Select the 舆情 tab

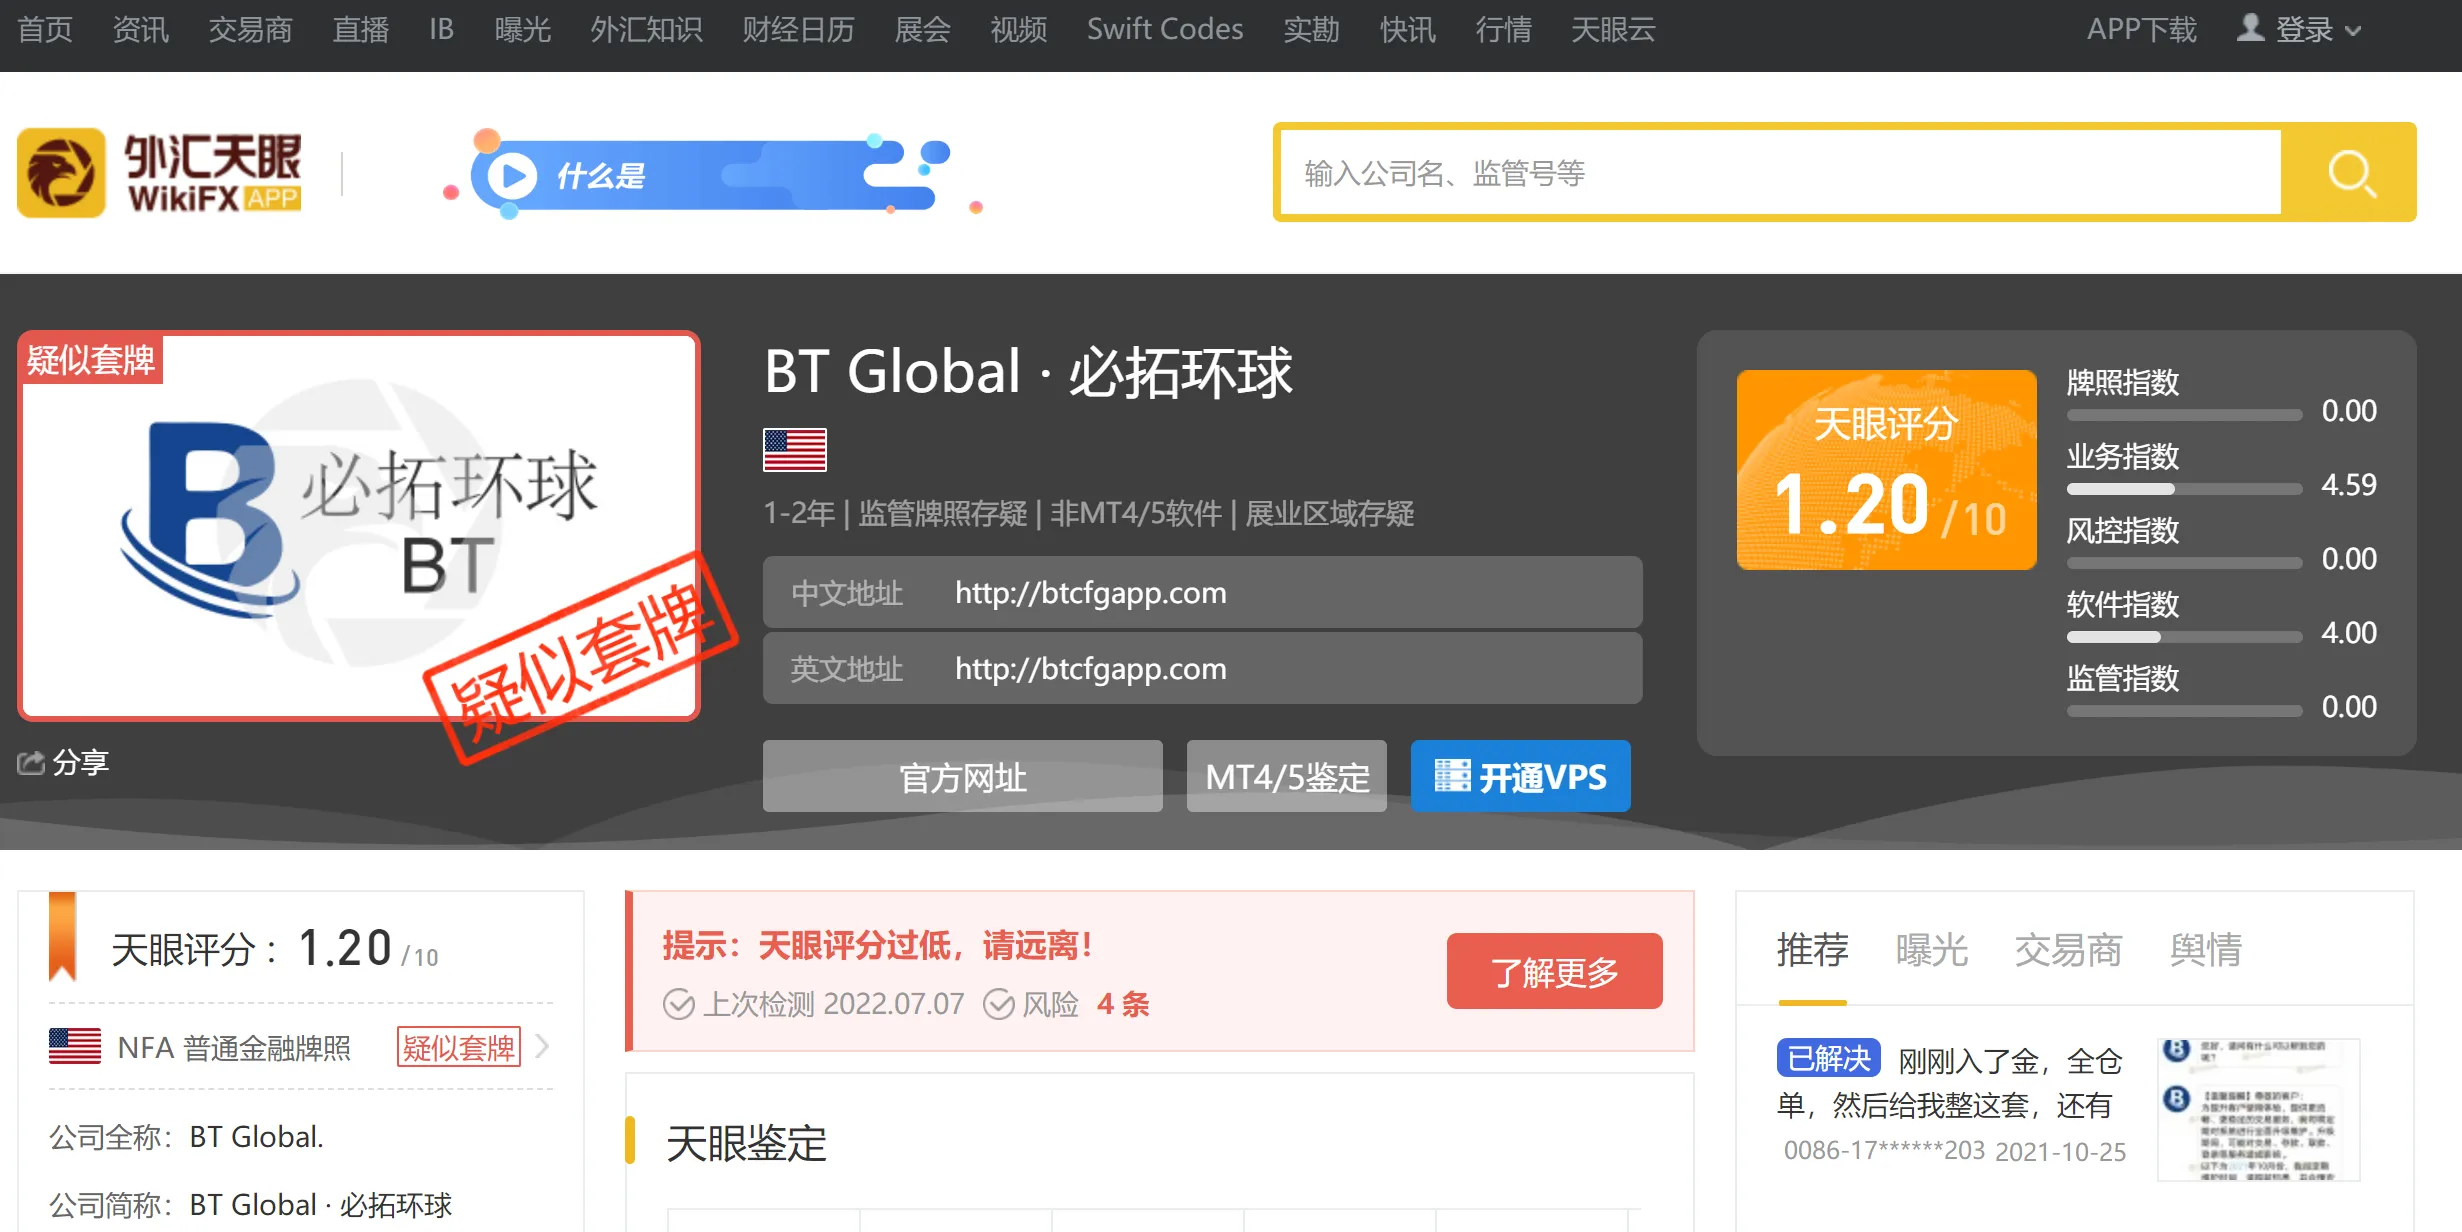point(2206,950)
